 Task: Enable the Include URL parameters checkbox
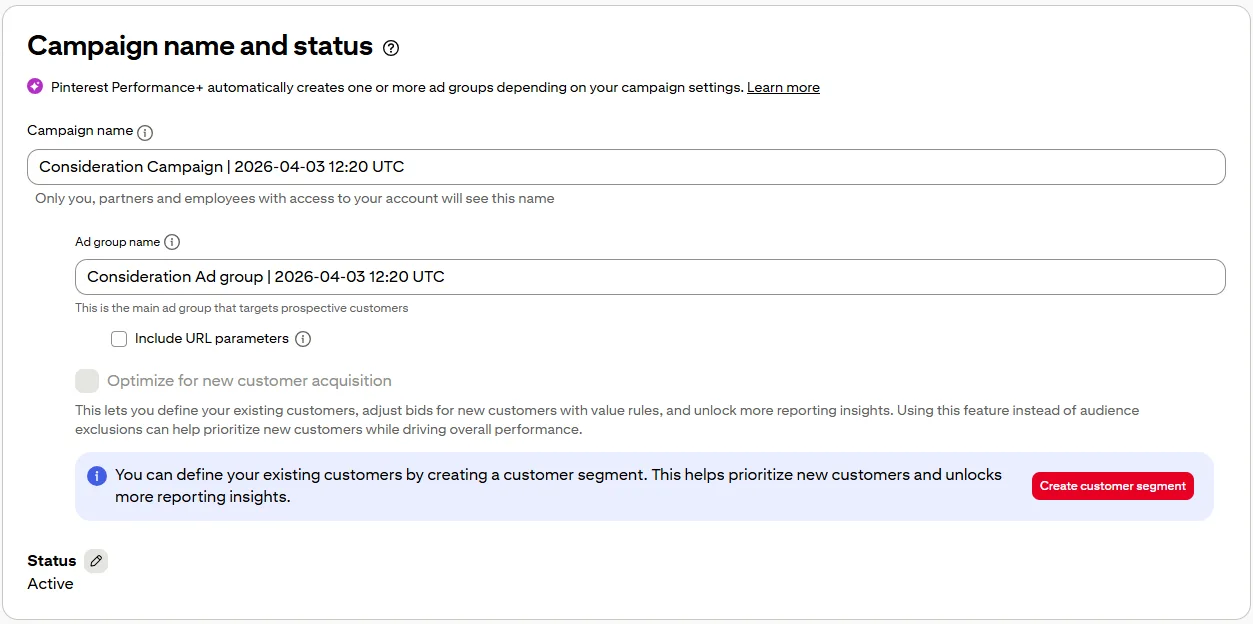click(x=119, y=339)
